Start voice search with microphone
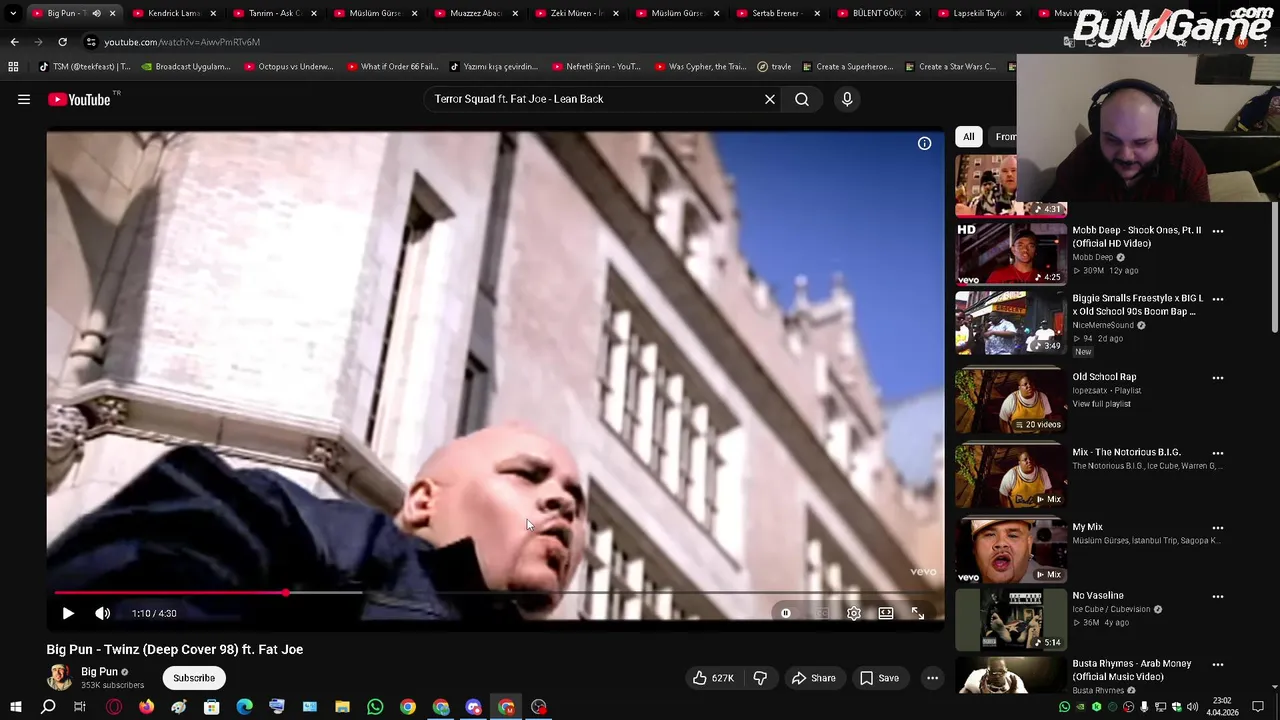Image resolution: width=1280 pixels, height=720 pixels. (x=847, y=99)
